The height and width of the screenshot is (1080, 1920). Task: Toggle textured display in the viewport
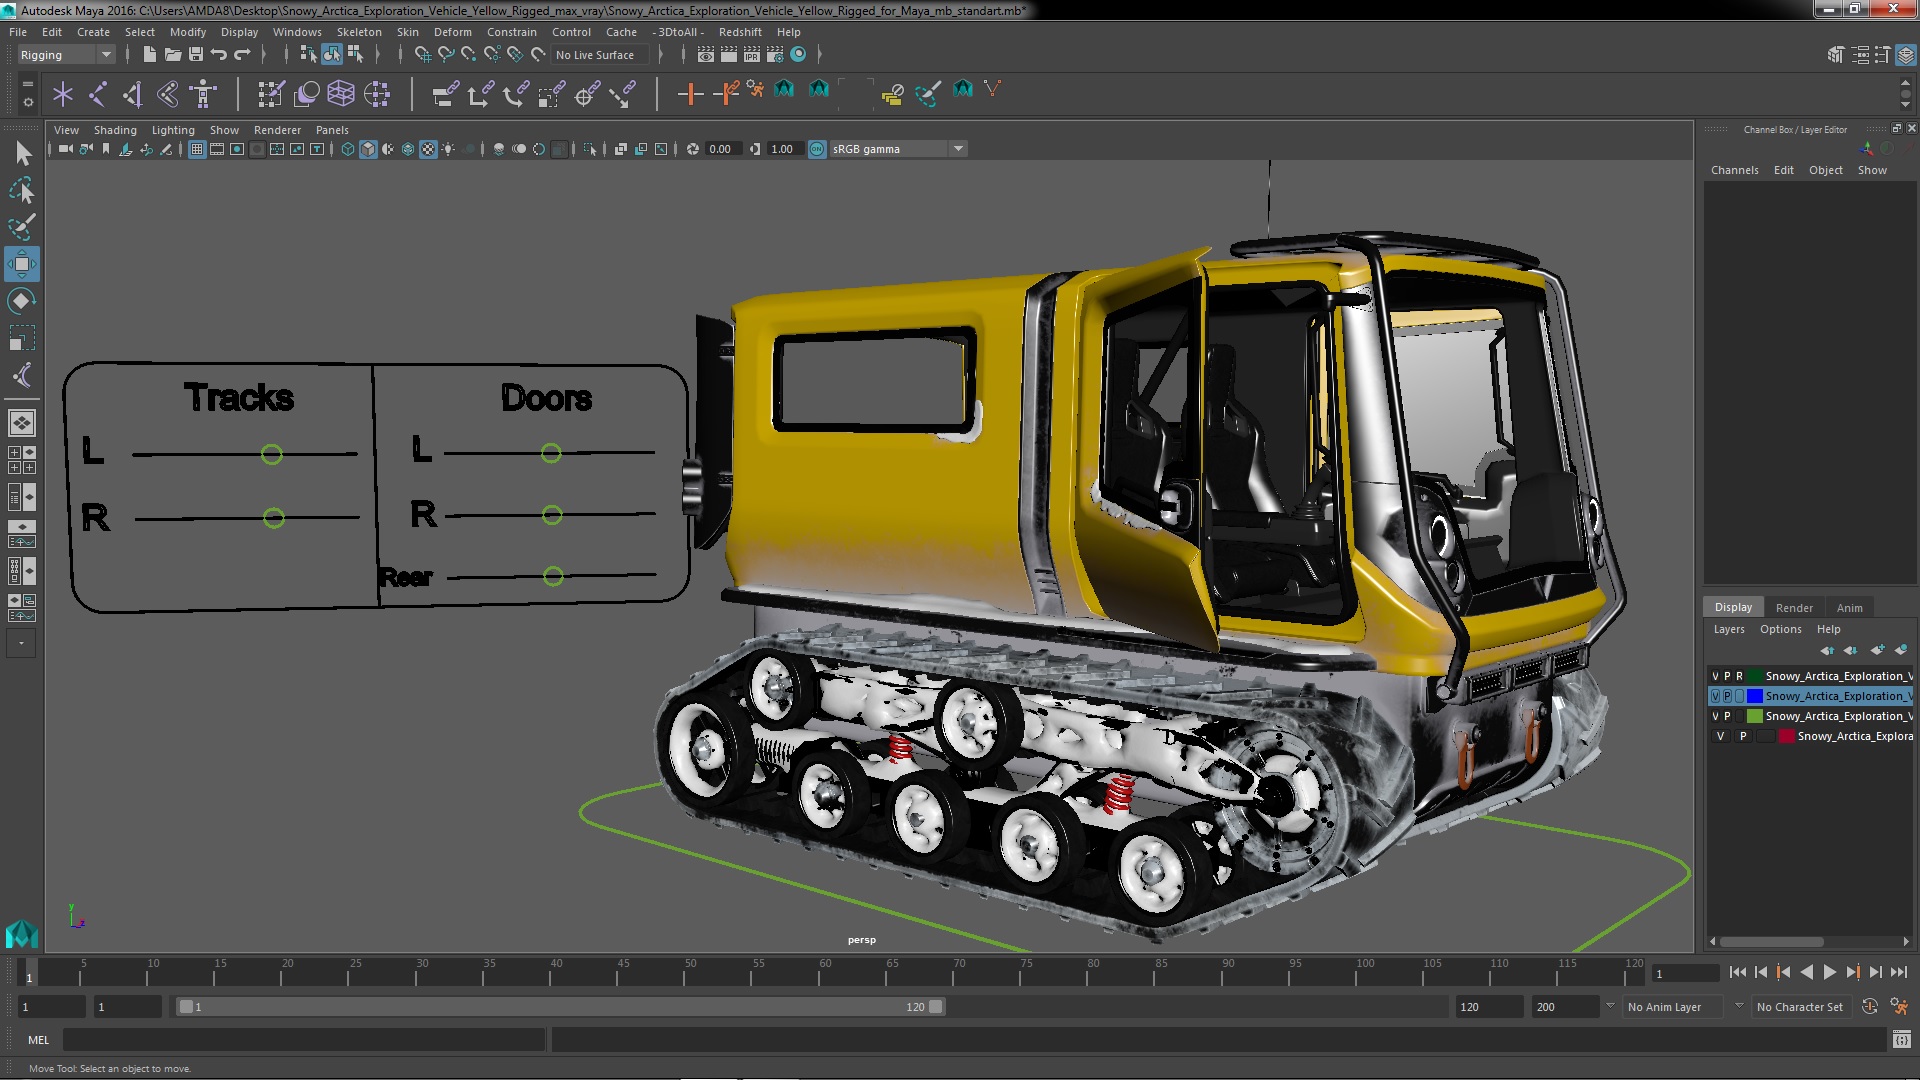click(428, 149)
